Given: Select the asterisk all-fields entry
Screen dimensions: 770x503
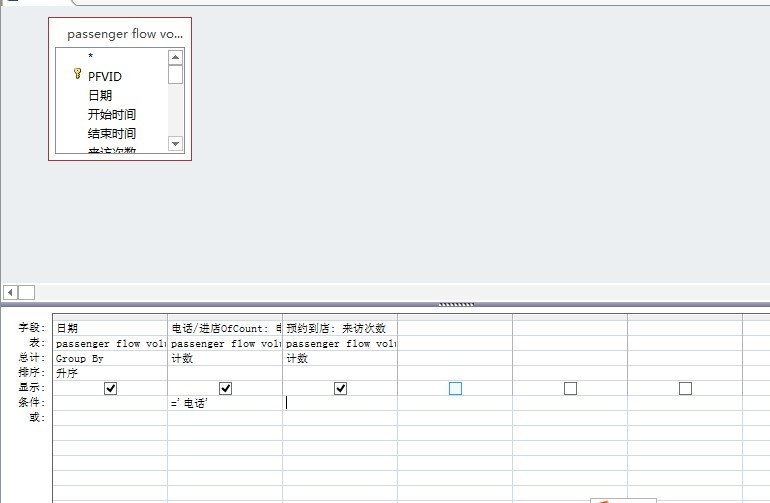Looking at the screenshot, I should pos(90,57).
